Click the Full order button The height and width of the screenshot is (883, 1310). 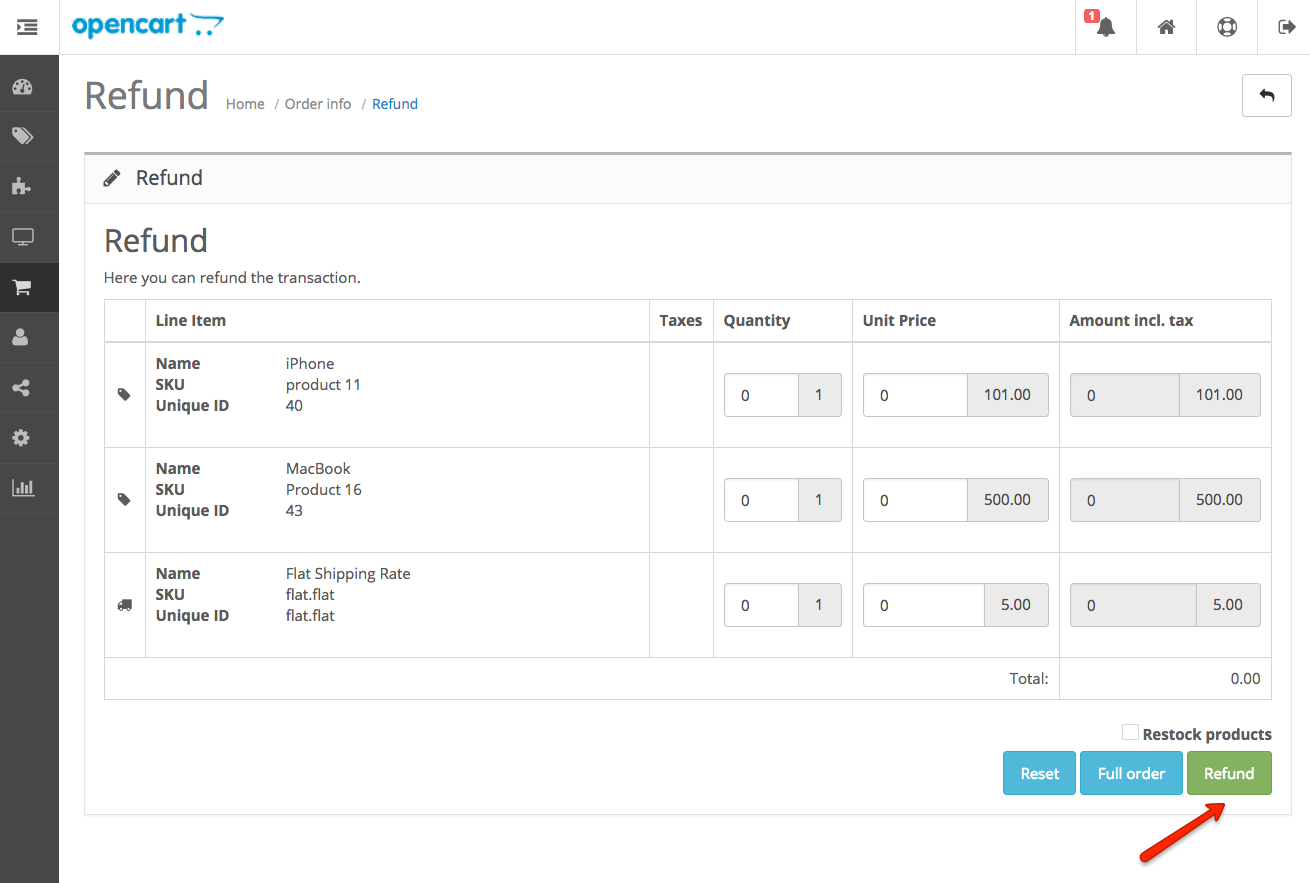1131,773
